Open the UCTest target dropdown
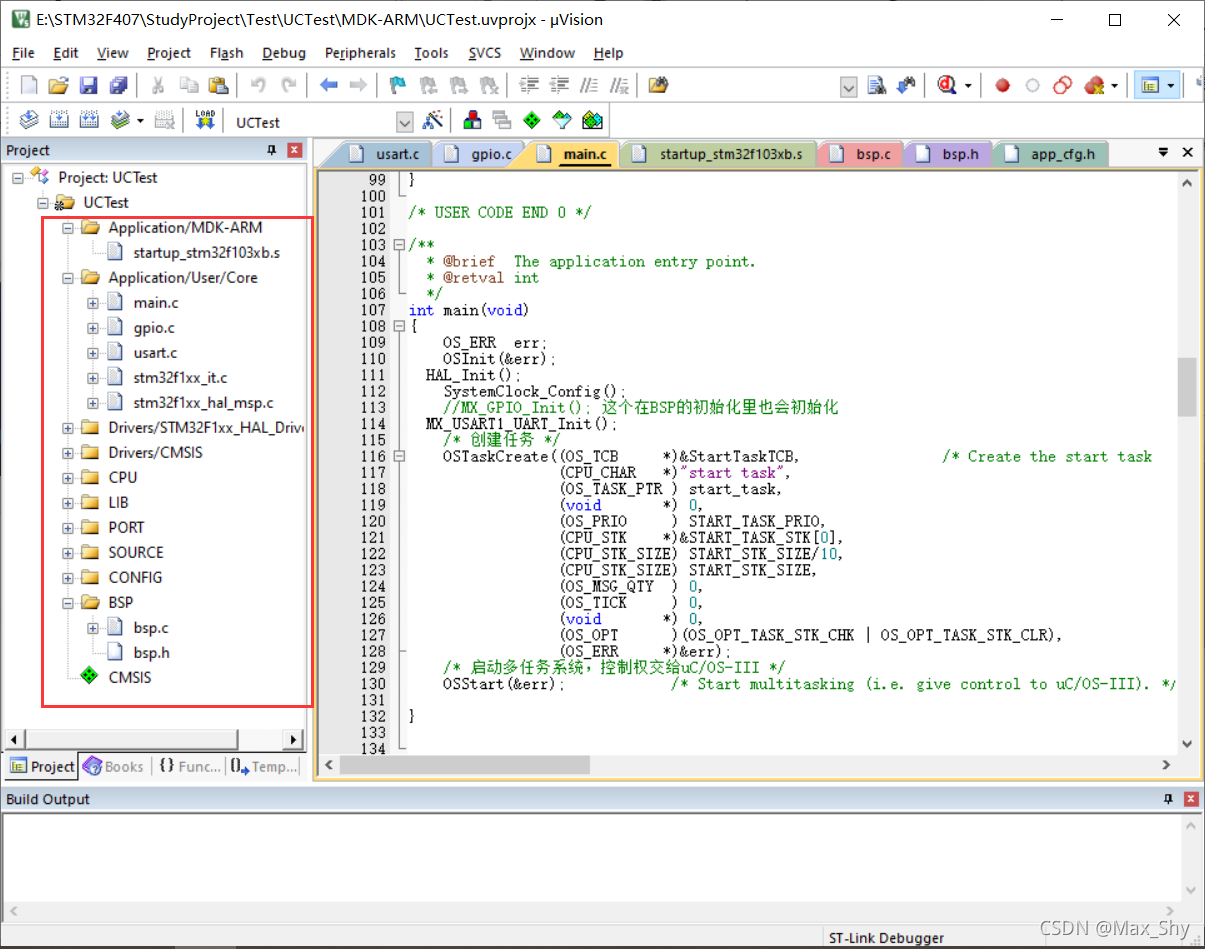The height and width of the screenshot is (949, 1205). coord(405,122)
